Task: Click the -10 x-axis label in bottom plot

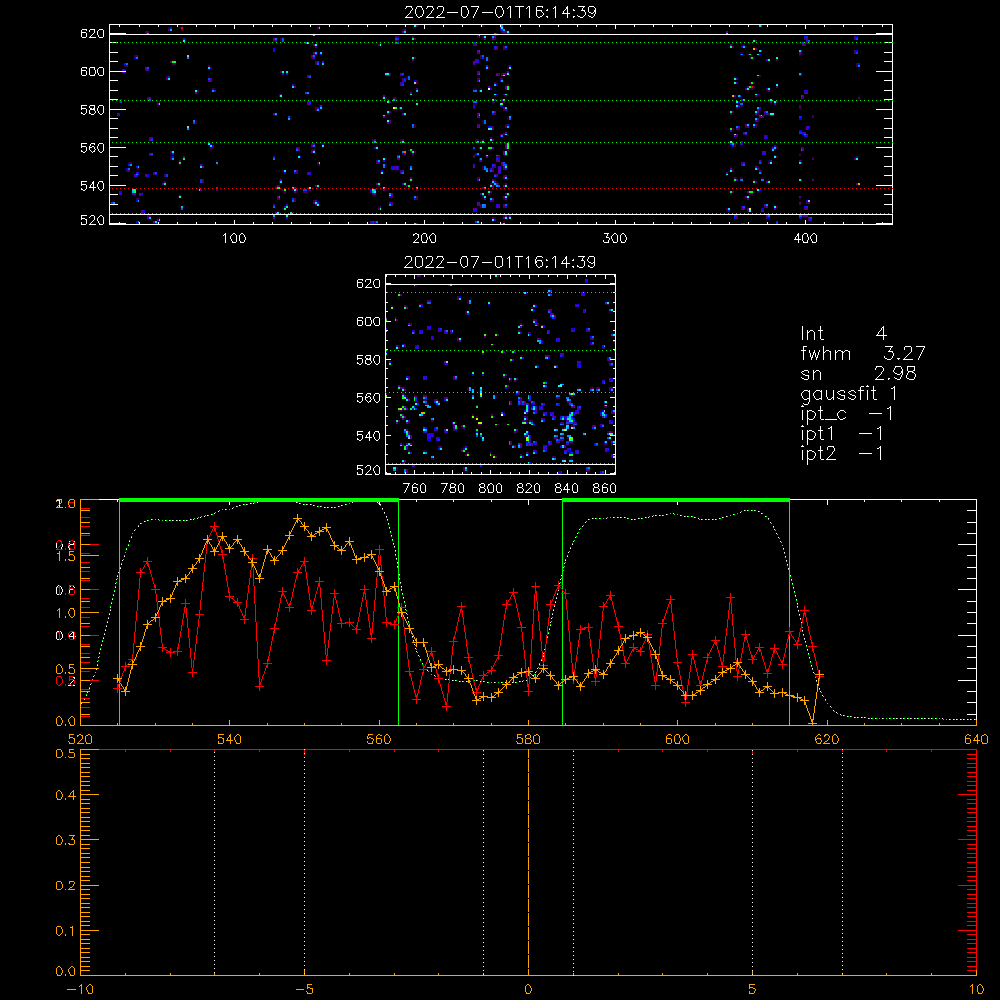Action: [x=80, y=990]
